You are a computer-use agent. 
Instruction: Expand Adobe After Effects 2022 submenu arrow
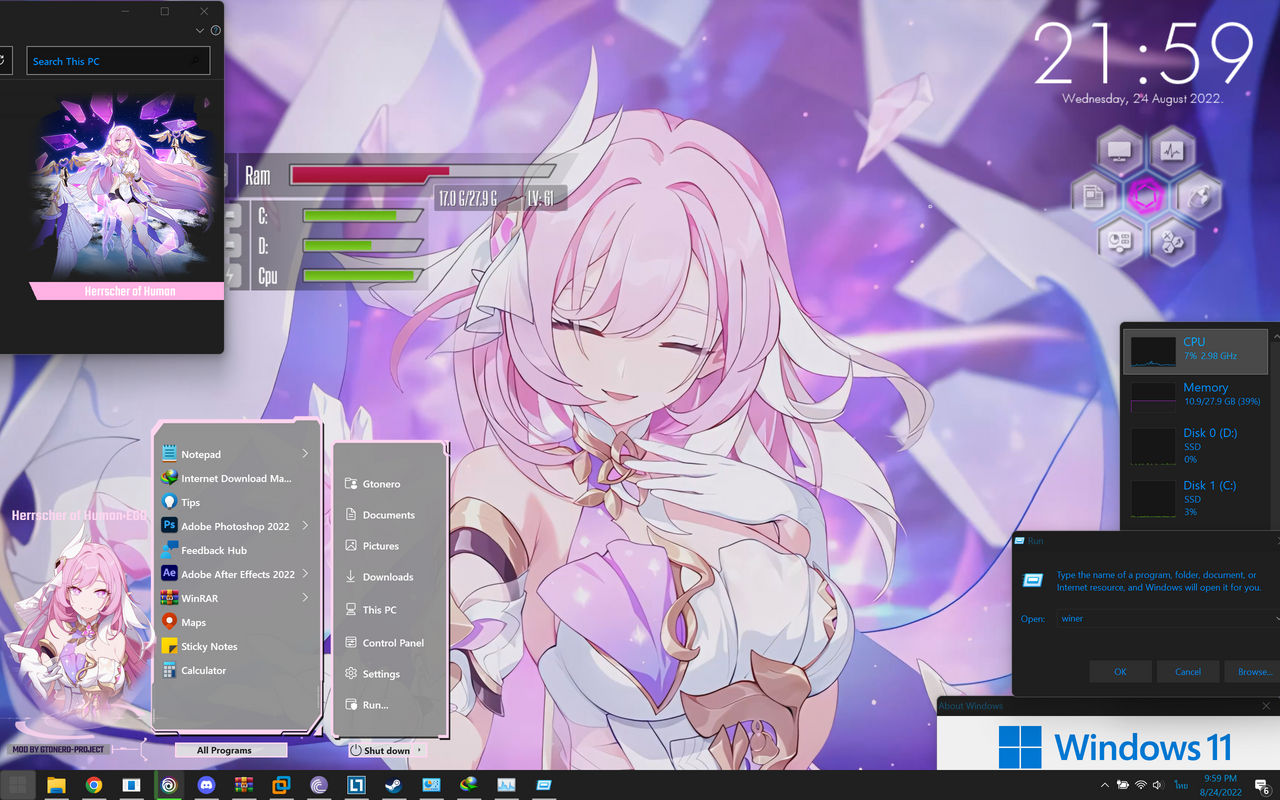(x=305, y=574)
